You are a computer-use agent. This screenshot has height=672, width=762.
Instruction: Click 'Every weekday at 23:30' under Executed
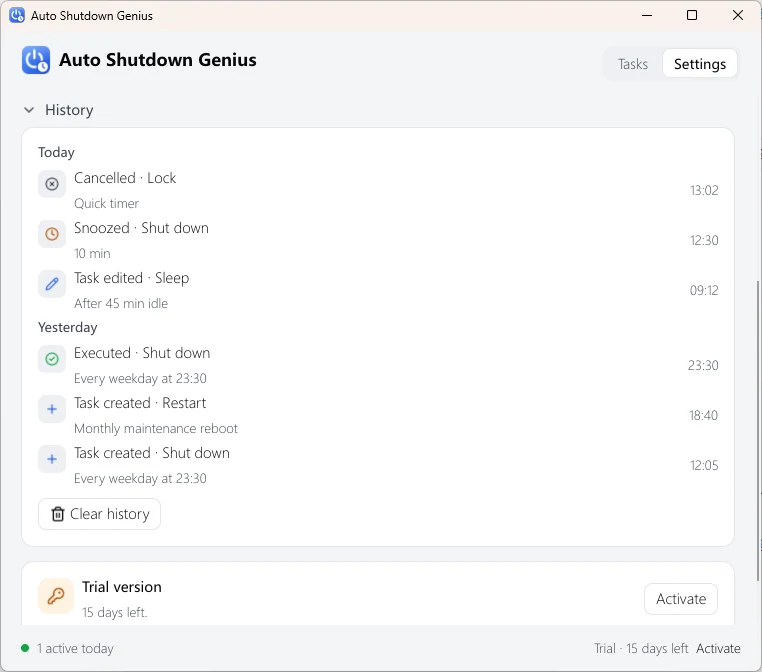tap(140, 379)
